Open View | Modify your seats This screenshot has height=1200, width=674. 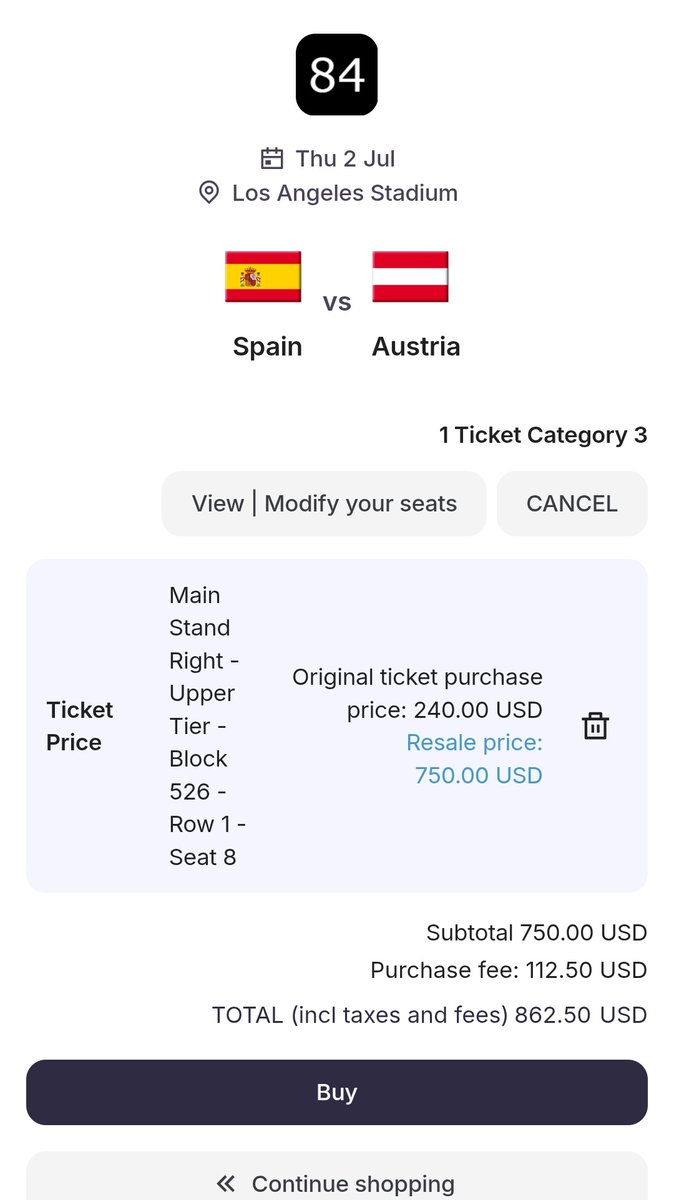(x=324, y=504)
